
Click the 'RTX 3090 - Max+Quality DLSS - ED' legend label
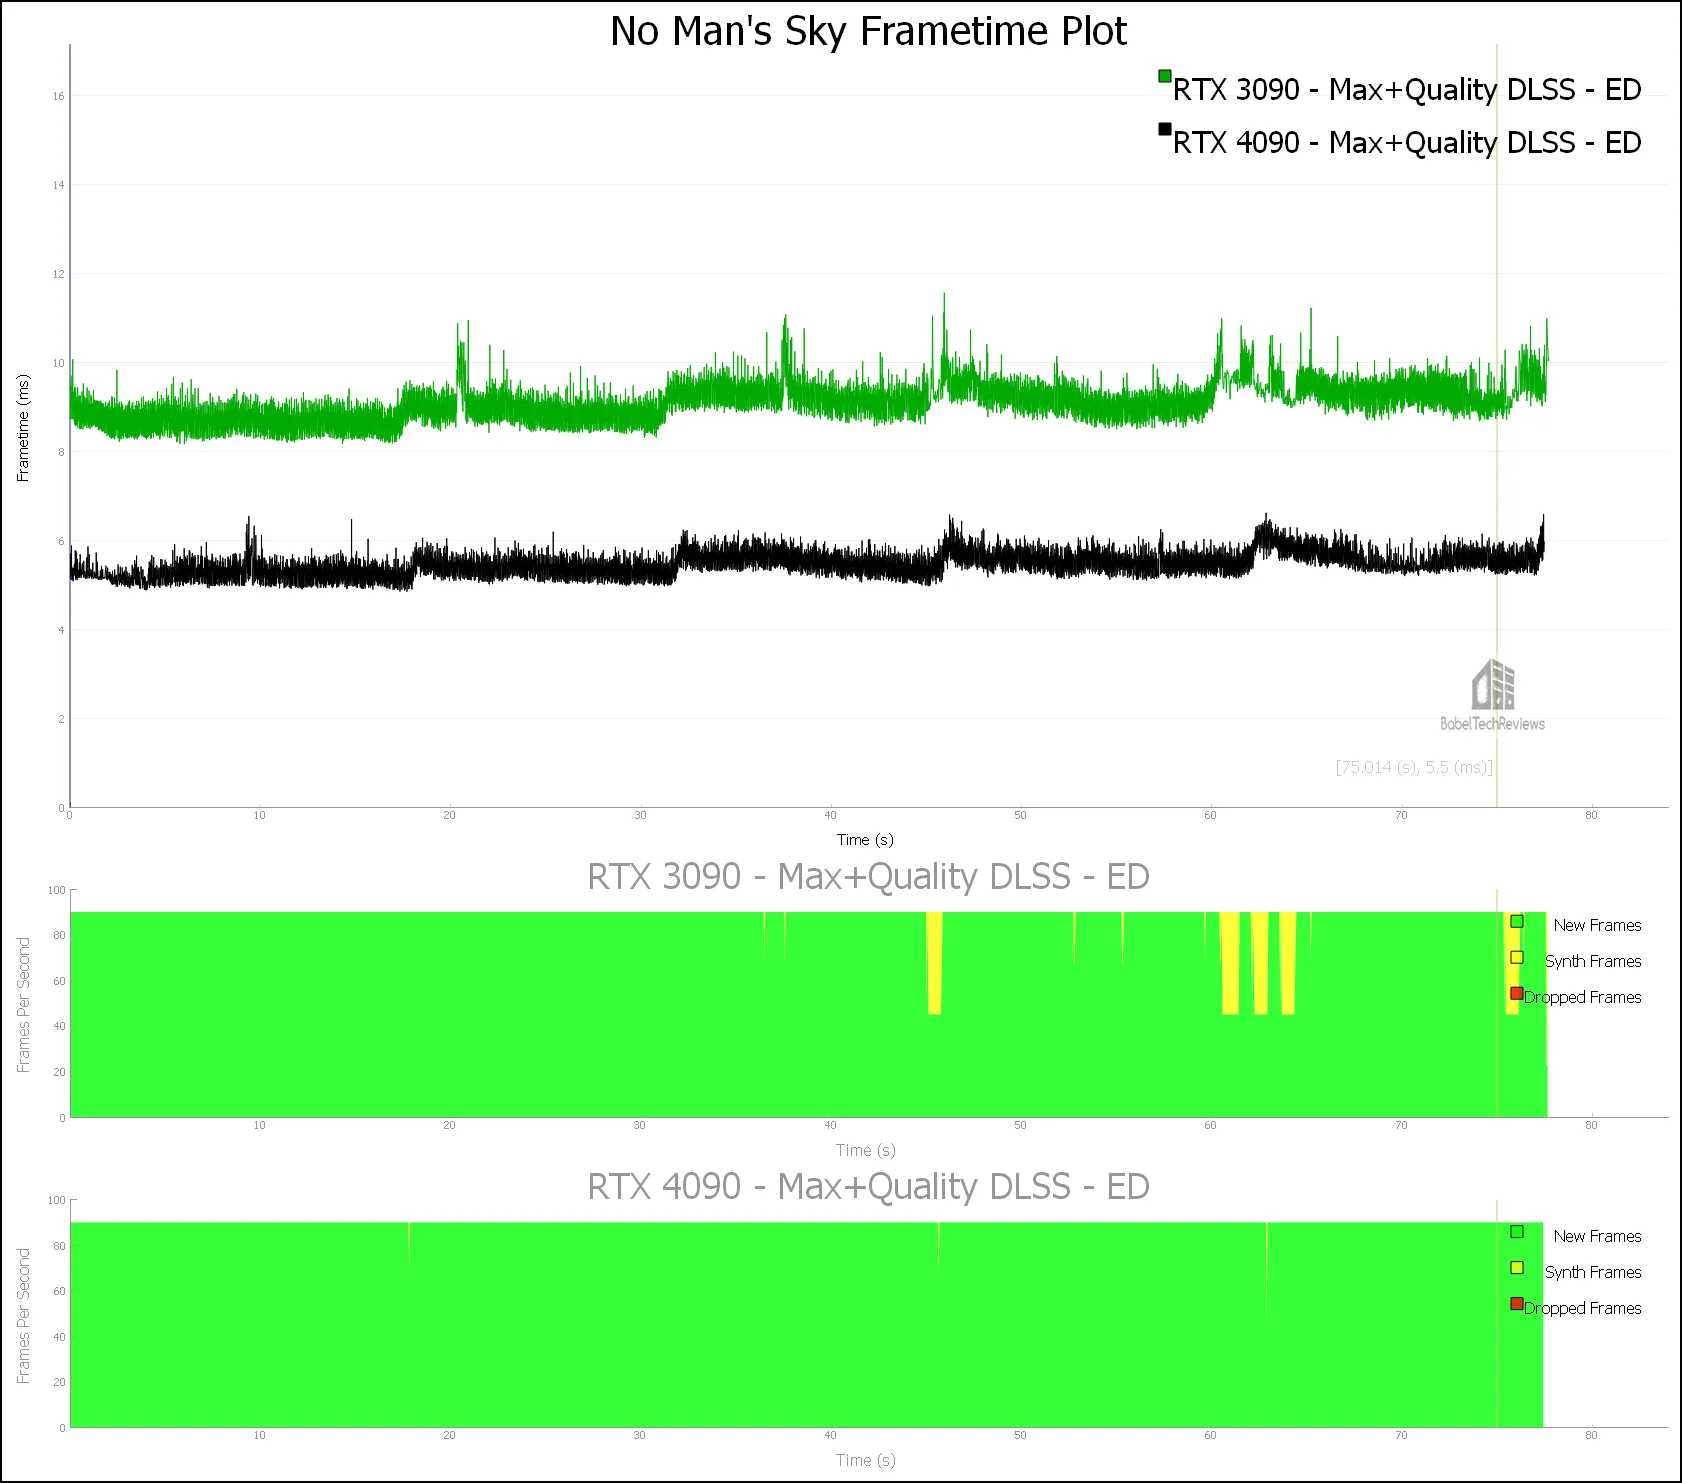click(1407, 90)
